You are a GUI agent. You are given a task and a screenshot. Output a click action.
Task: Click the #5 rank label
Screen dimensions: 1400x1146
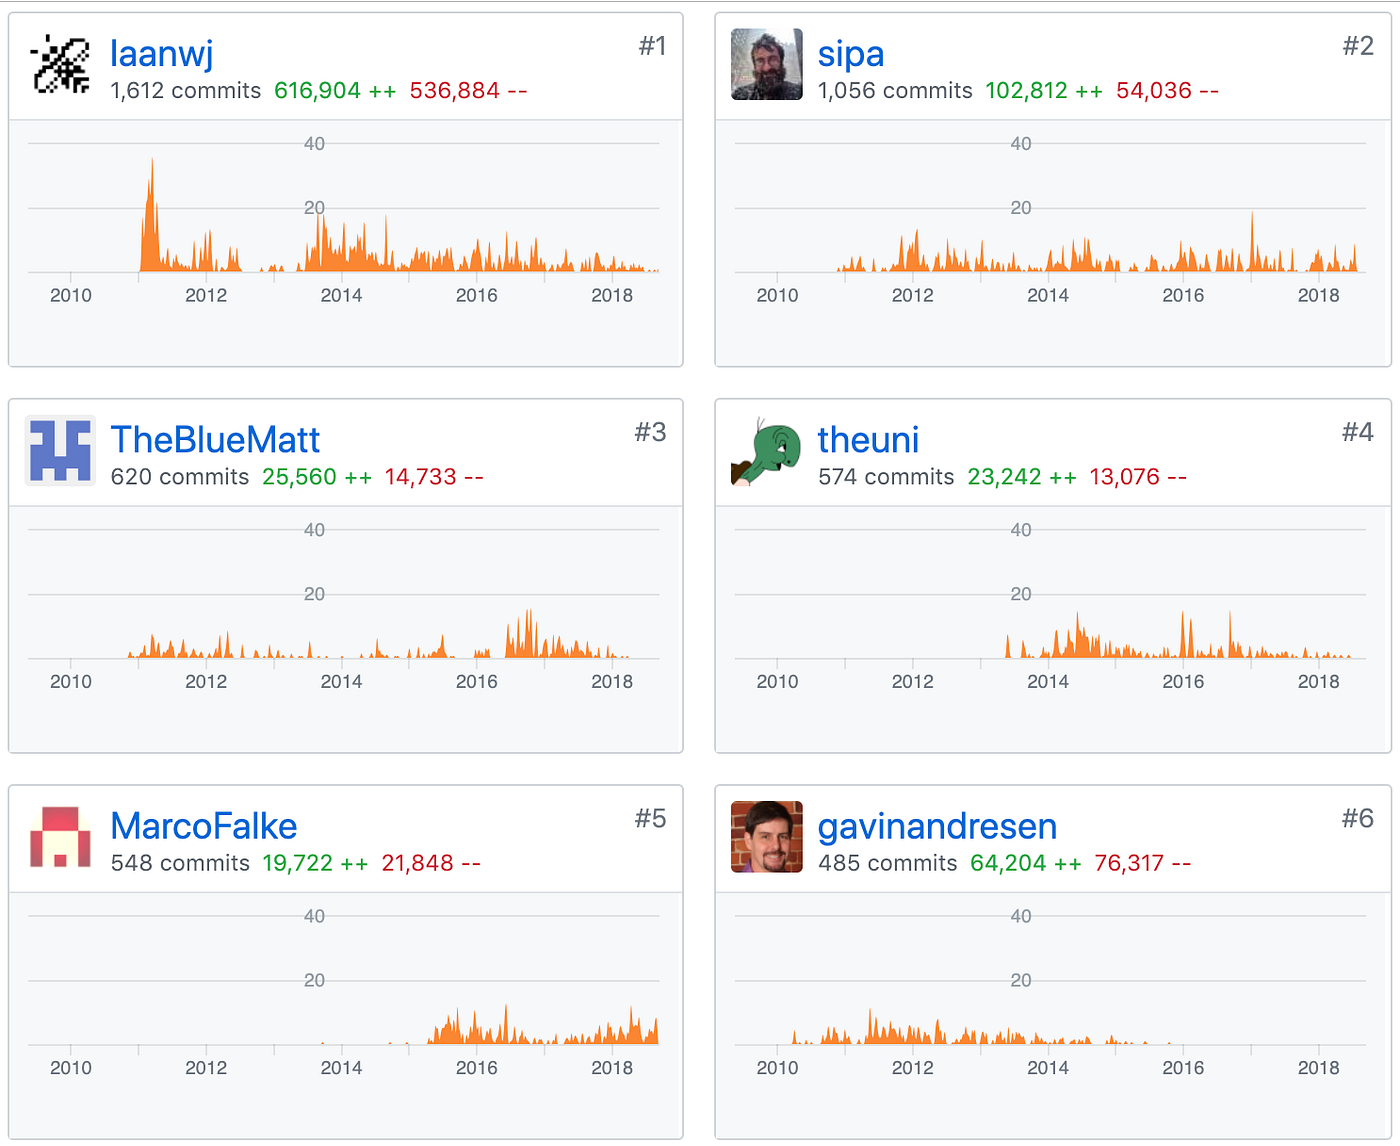650,818
